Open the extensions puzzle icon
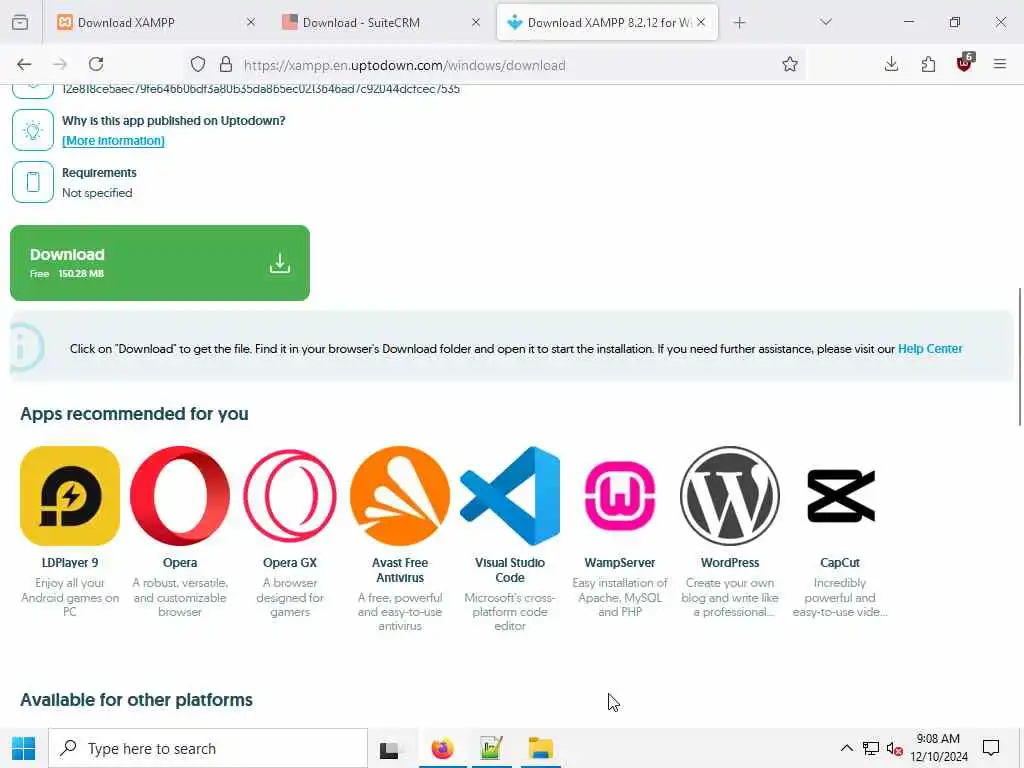 pos(928,64)
